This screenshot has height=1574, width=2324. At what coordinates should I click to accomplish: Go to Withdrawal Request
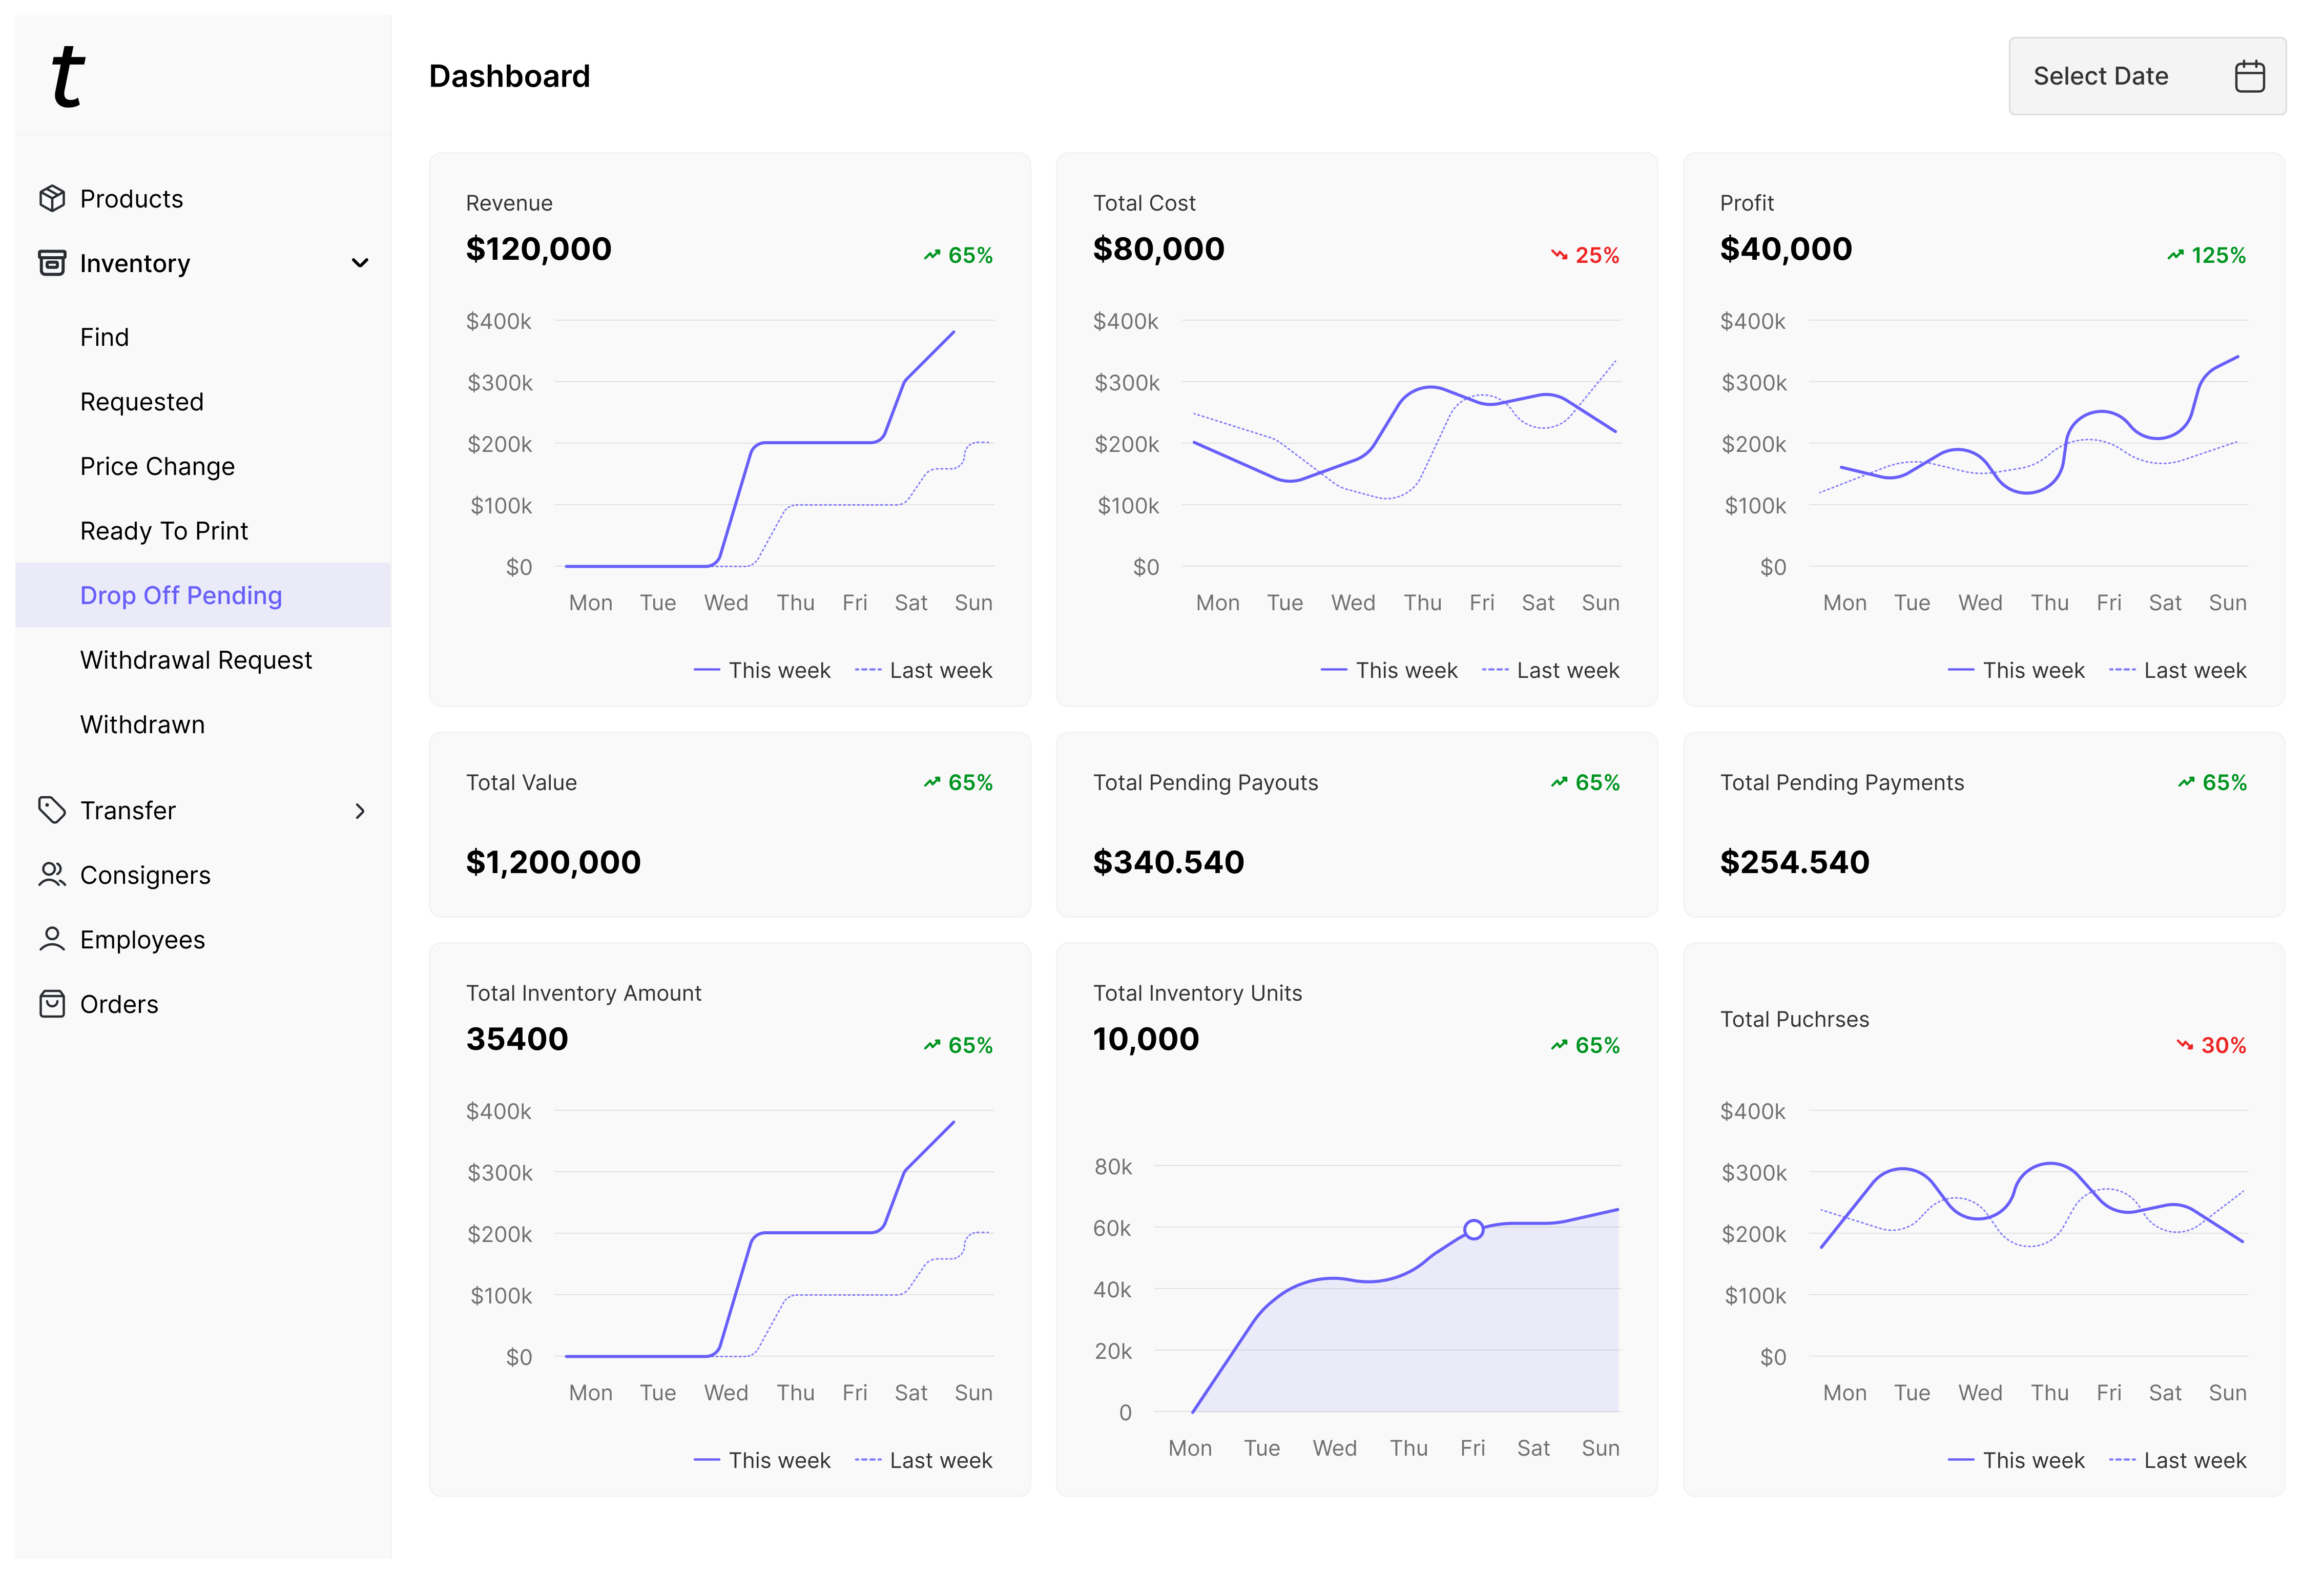(x=196, y=660)
